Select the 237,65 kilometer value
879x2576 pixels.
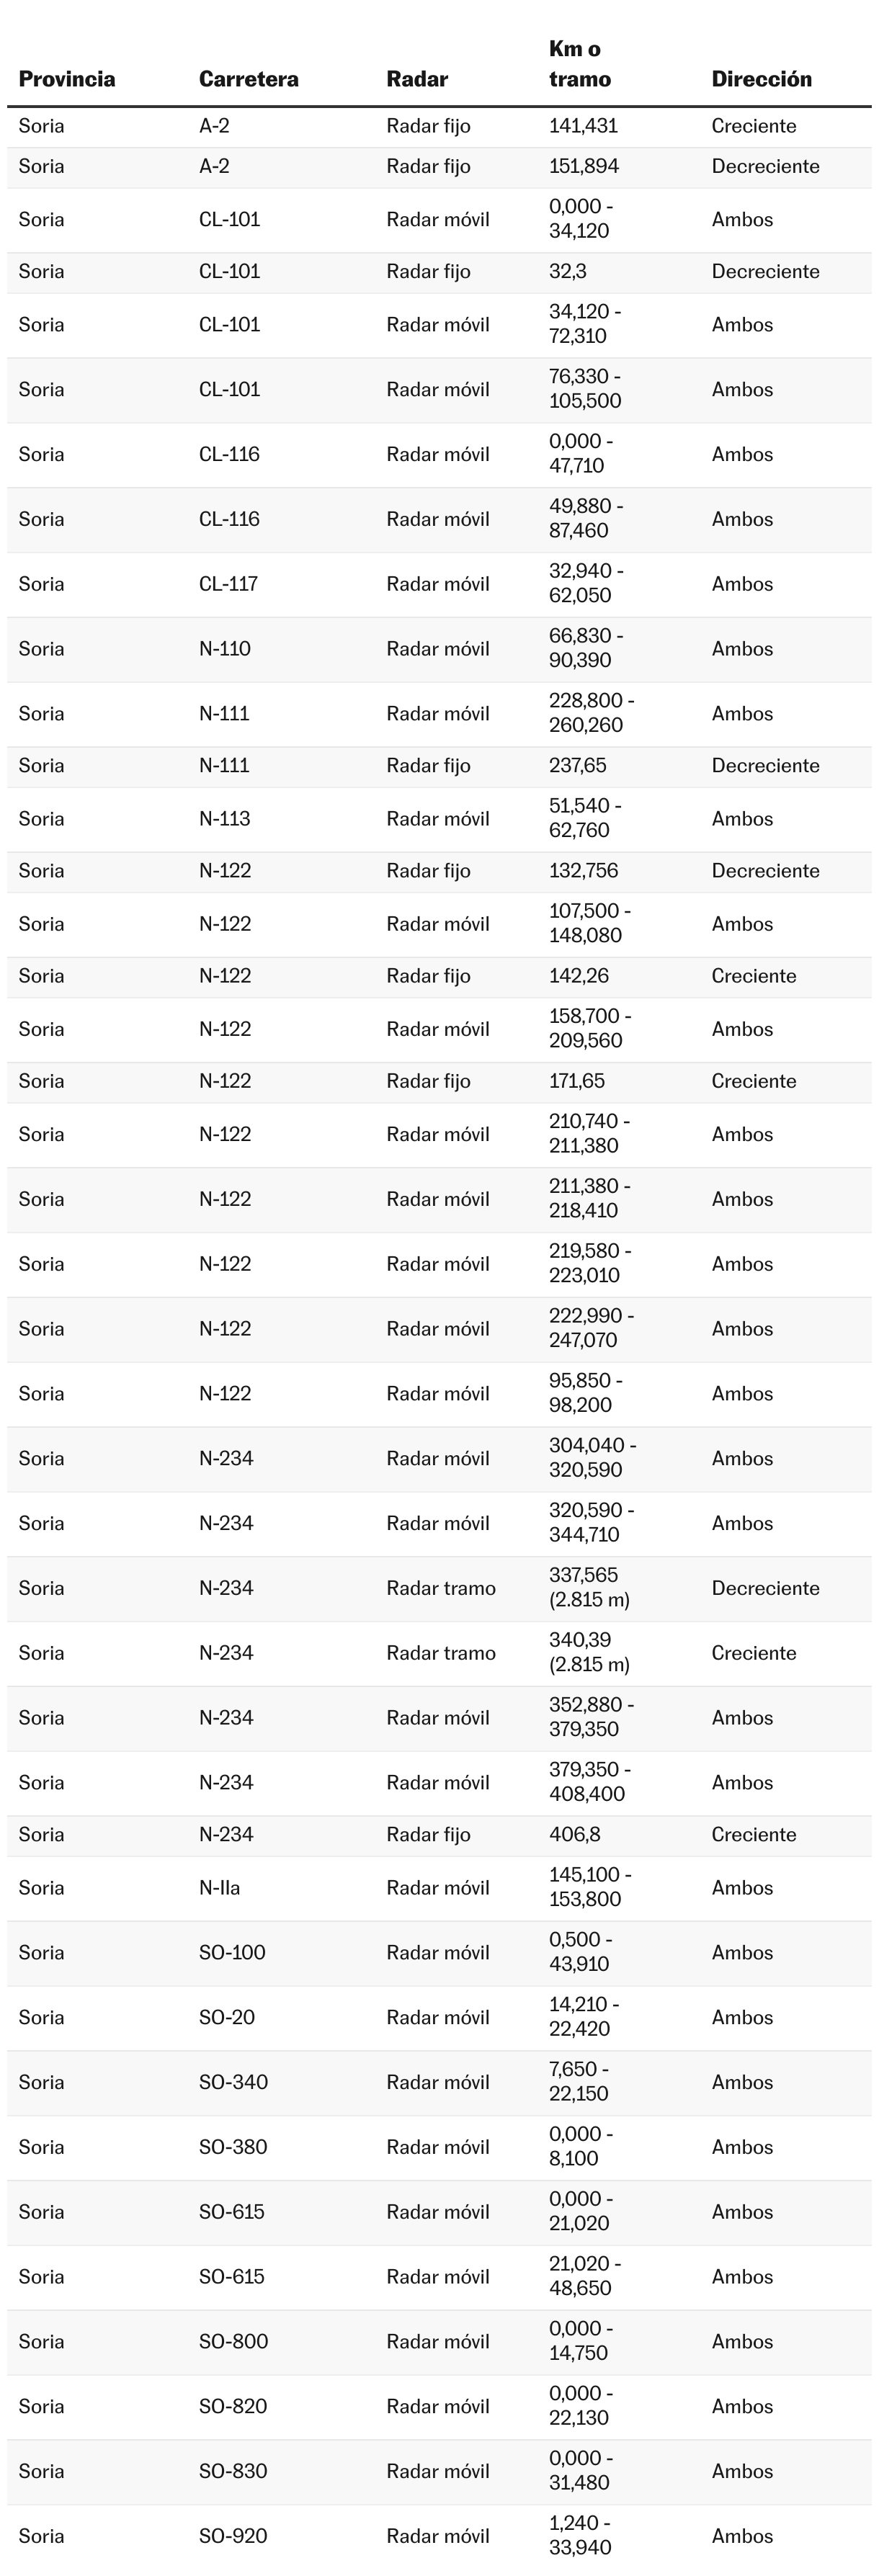(577, 766)
